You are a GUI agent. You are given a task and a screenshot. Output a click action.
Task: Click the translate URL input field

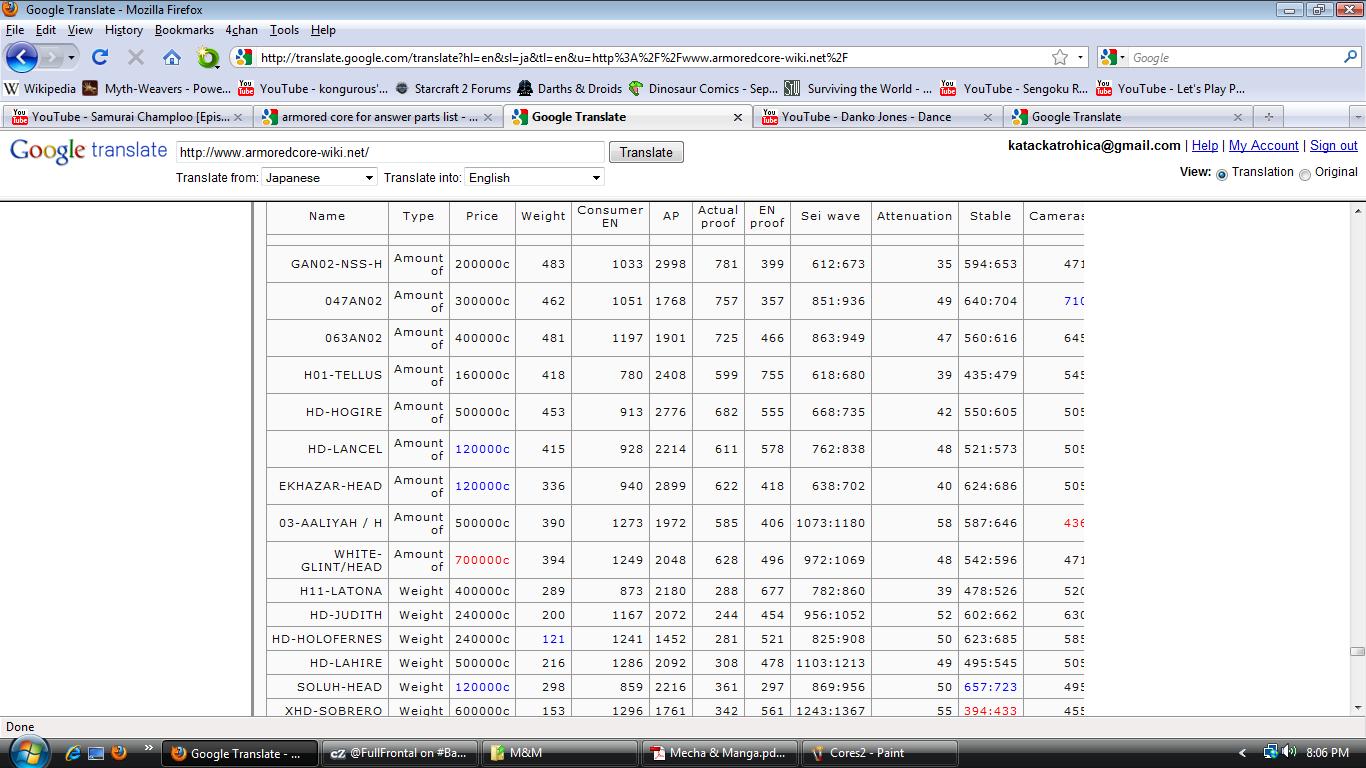click(390, 152)
